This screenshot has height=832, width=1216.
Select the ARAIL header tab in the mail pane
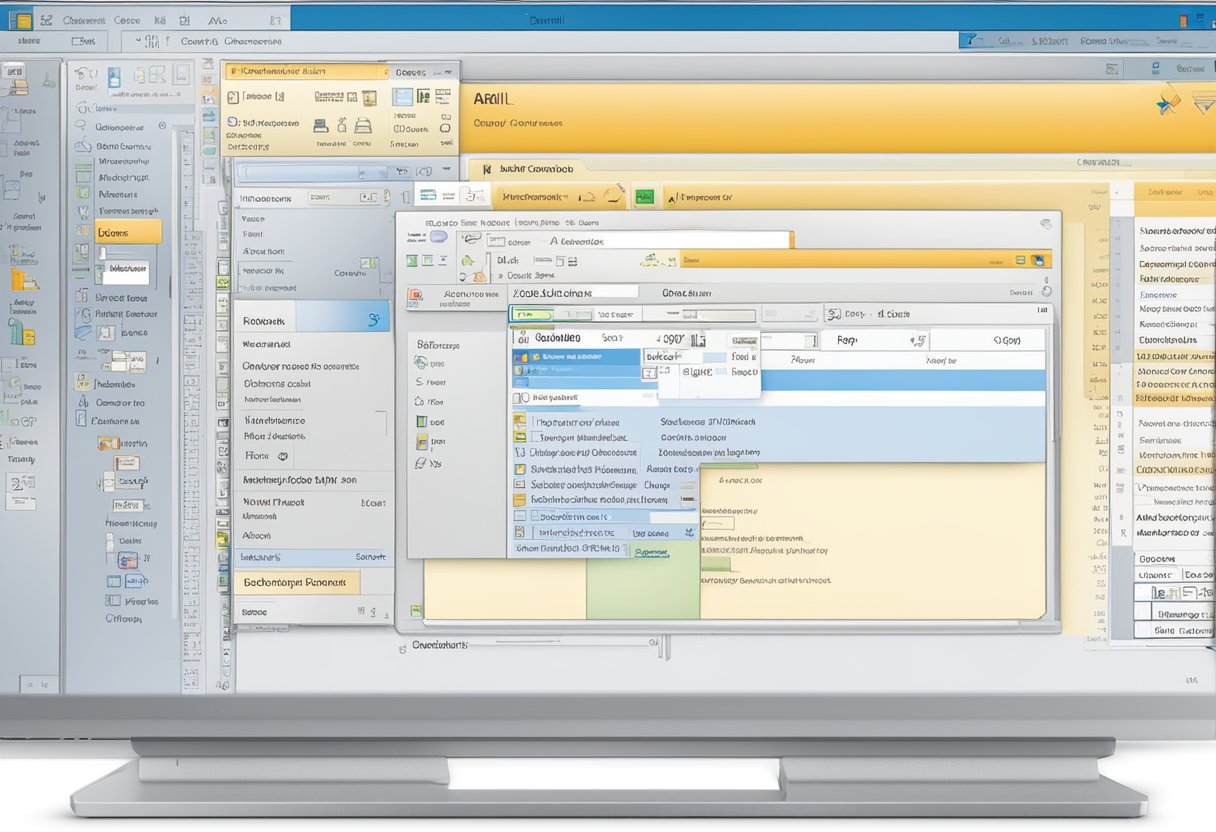tap(495, 98)
